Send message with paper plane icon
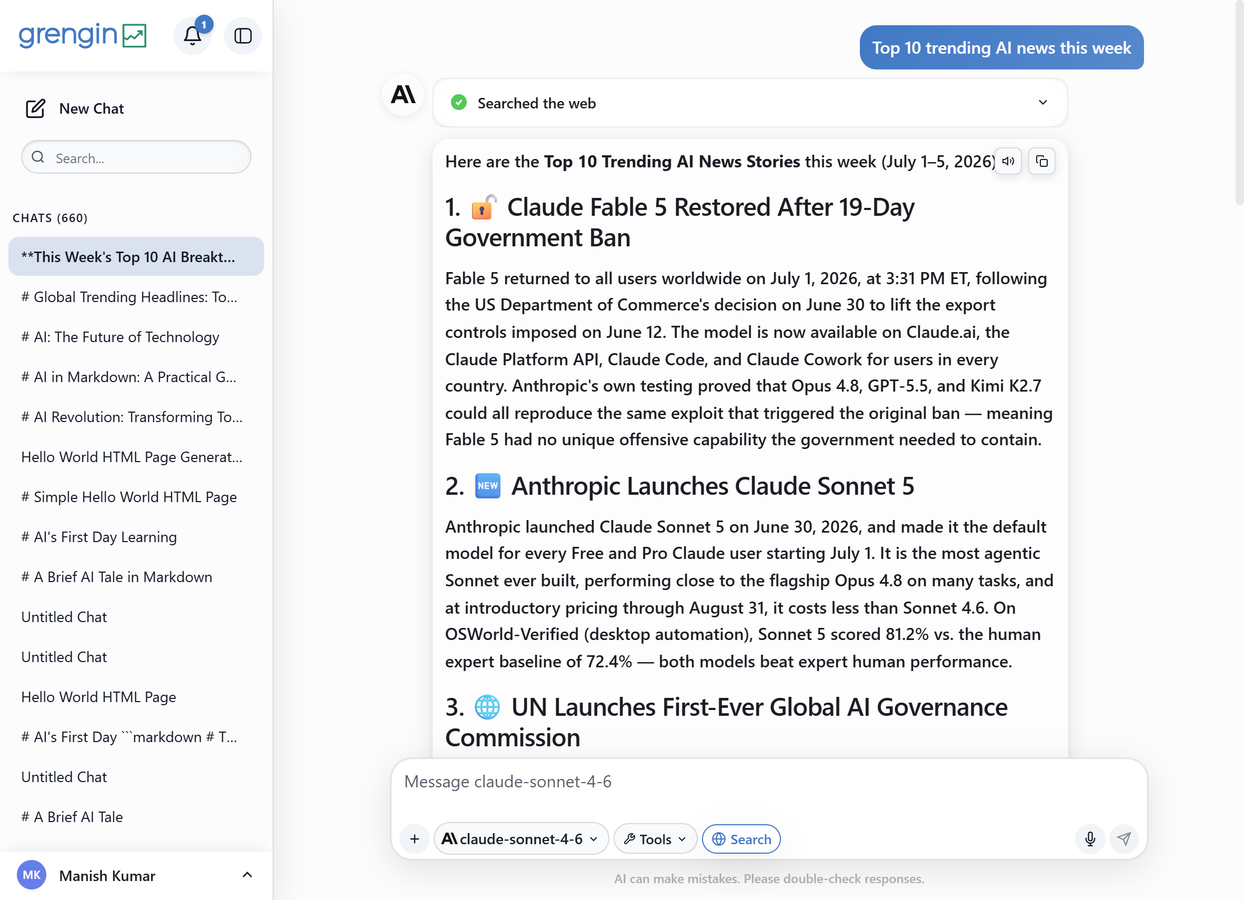Image resolution: width=1244 pixels, height=900 pixels. (x=1124, y=839)
